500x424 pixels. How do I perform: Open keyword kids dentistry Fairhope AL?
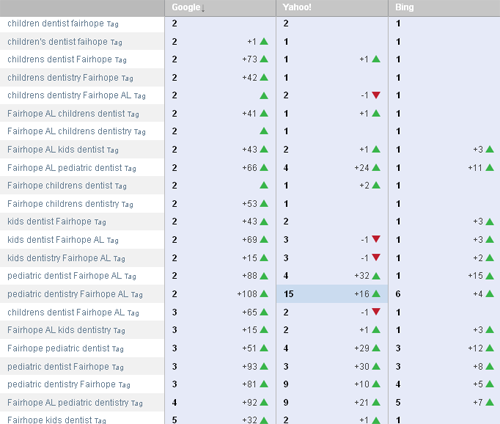pos(59,258)
